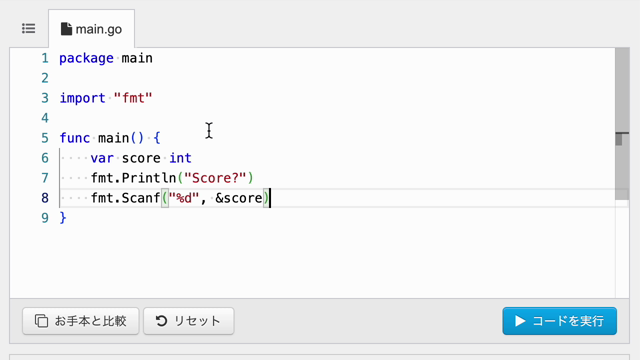The height and width of the screenshot is (360, 640).
Task: Click line number 8 in gutter
Action: (45, 198)
